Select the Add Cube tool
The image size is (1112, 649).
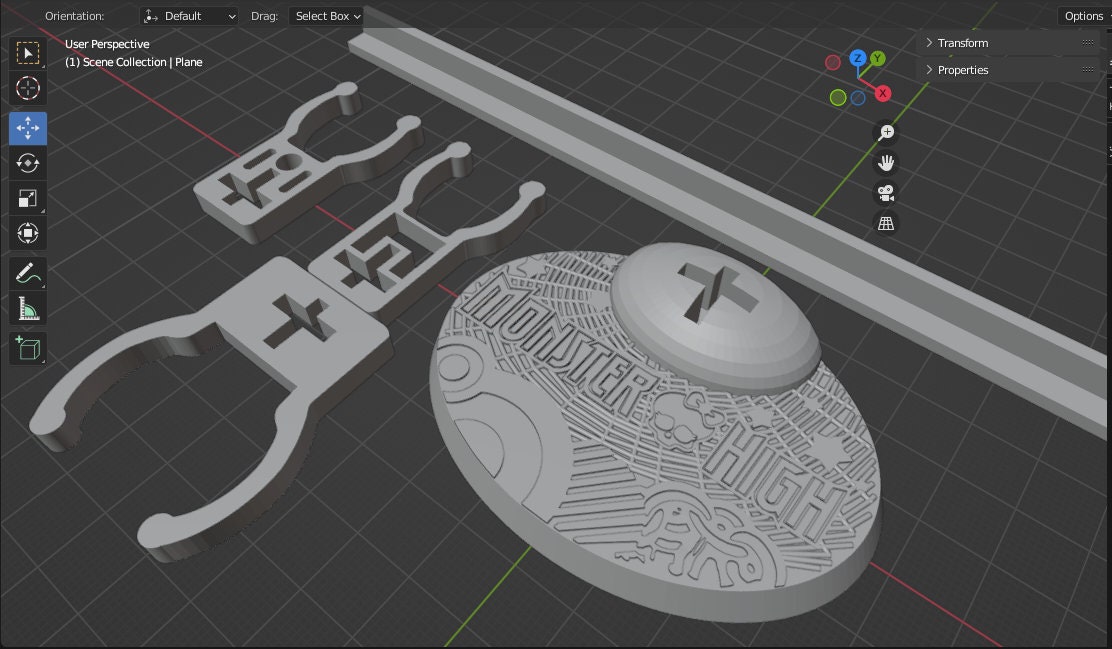[28, 348]
